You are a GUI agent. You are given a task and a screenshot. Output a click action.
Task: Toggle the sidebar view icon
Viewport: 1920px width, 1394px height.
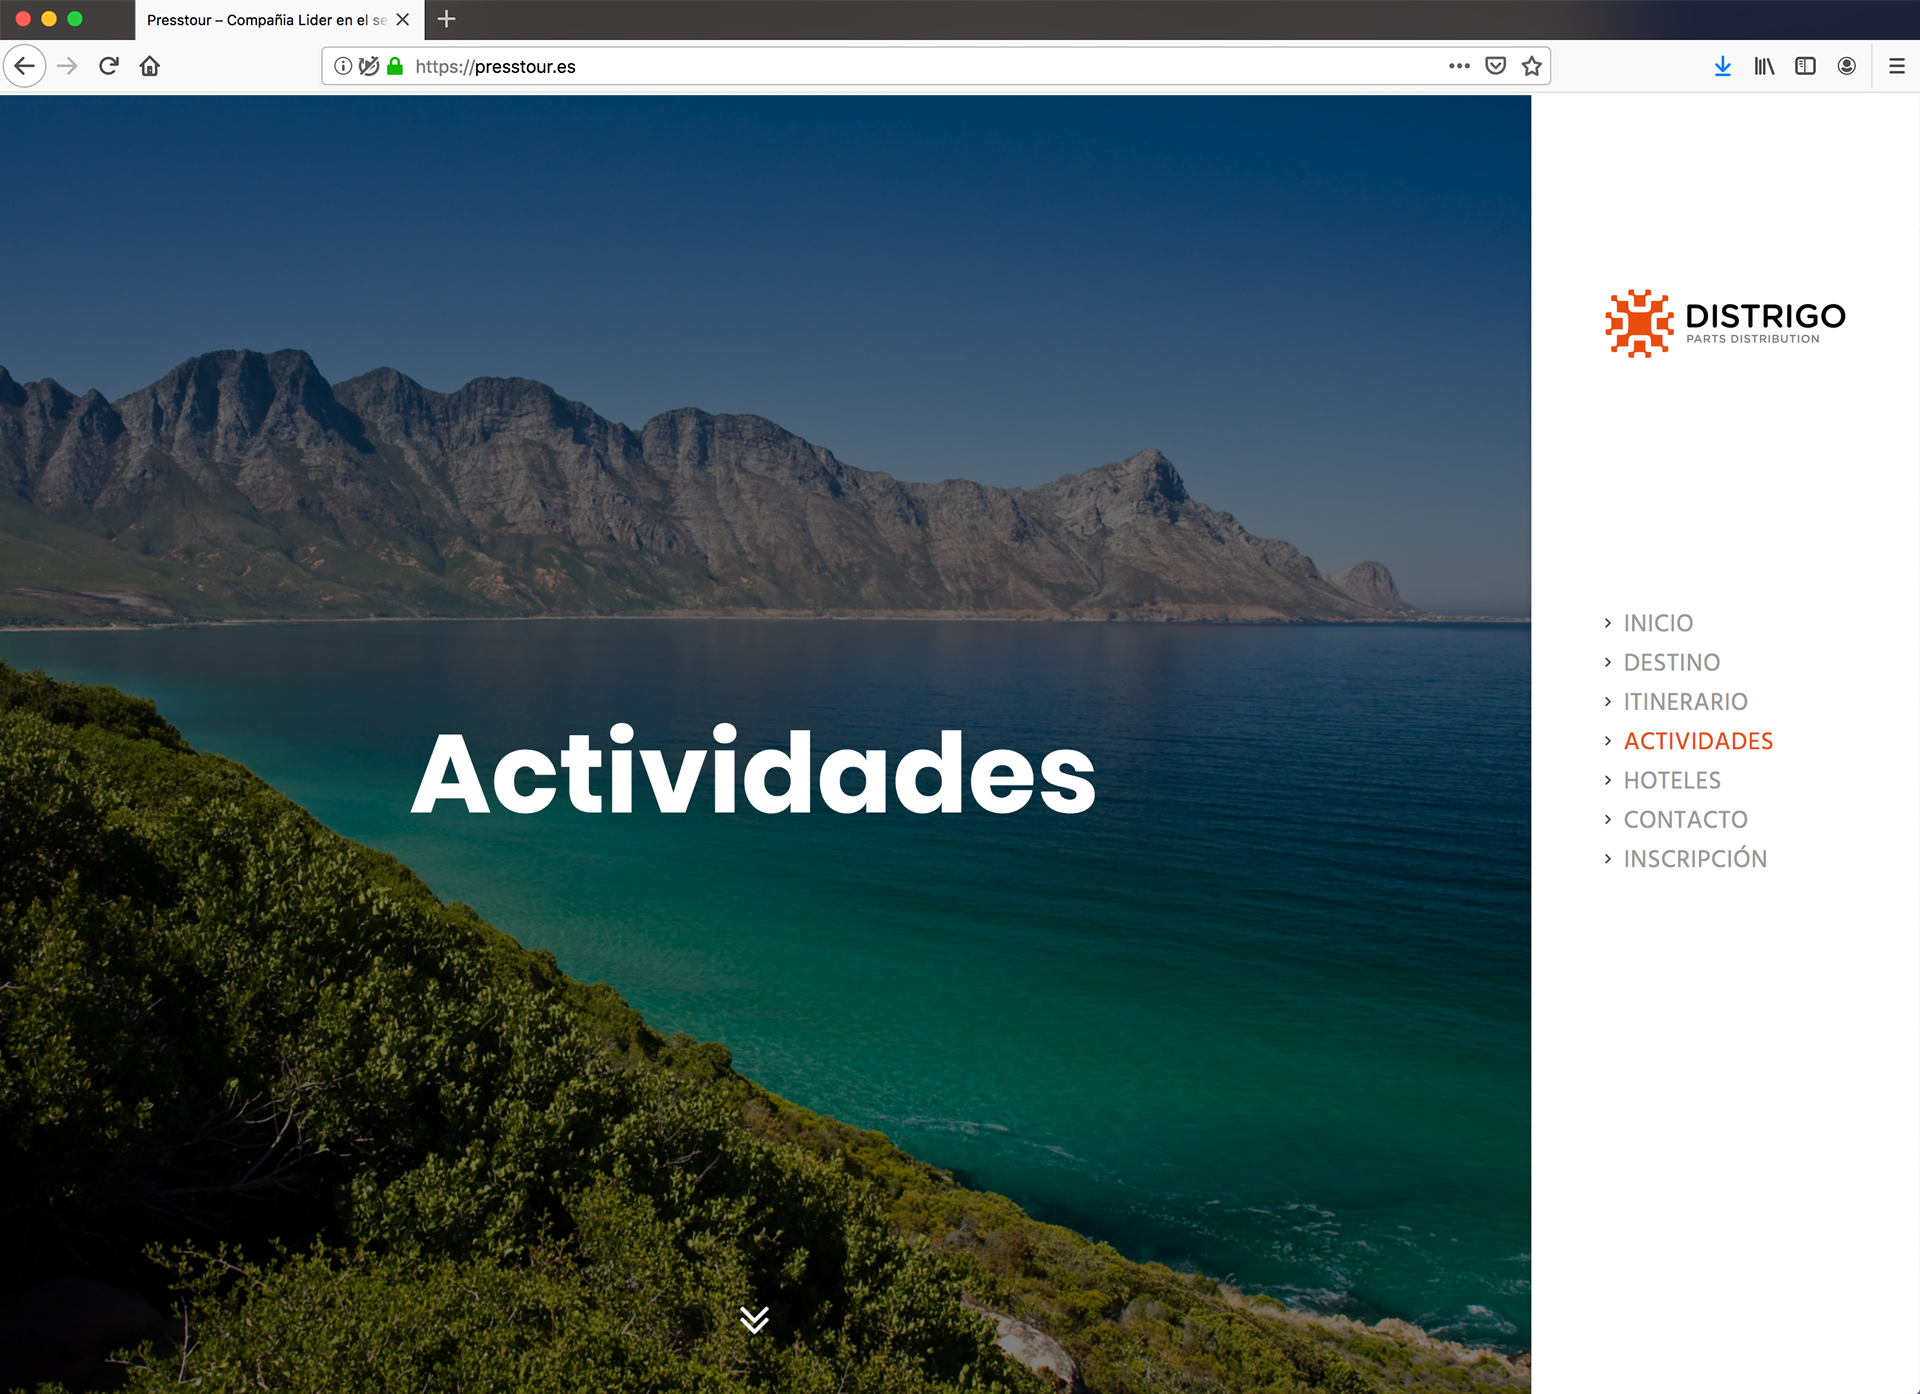1805,66
